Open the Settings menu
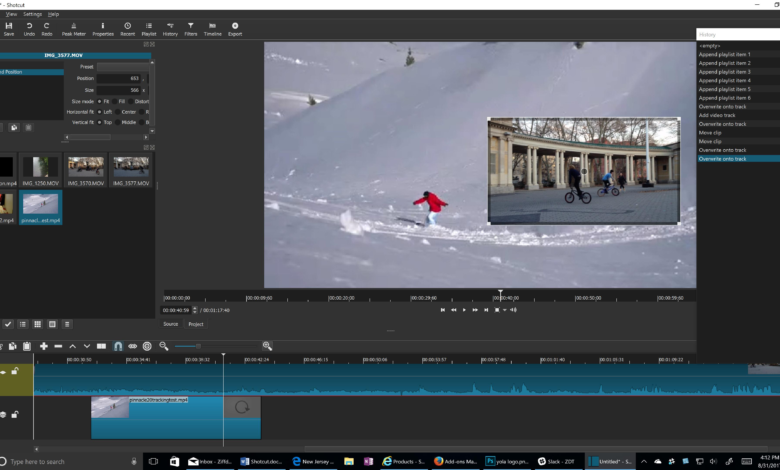Viewport: 780px width, 470px height. tap(33, 14)
